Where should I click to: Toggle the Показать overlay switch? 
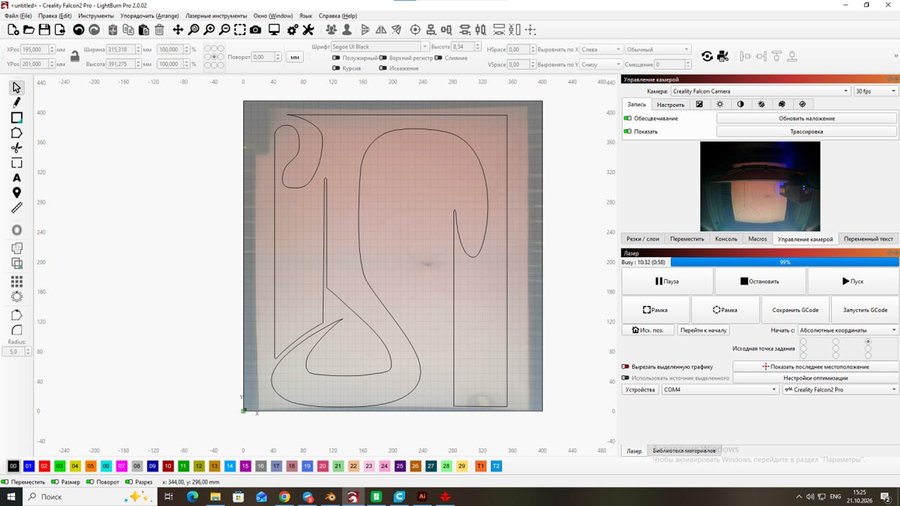coord(627,131)
